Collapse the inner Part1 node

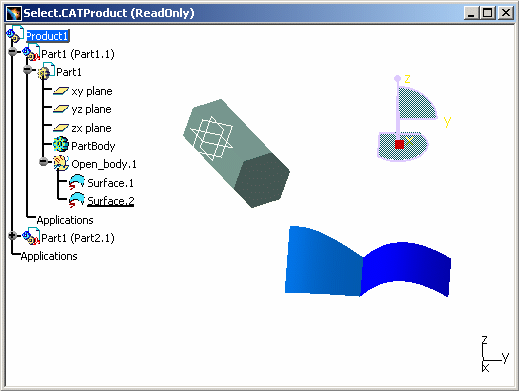click(27, 70)
